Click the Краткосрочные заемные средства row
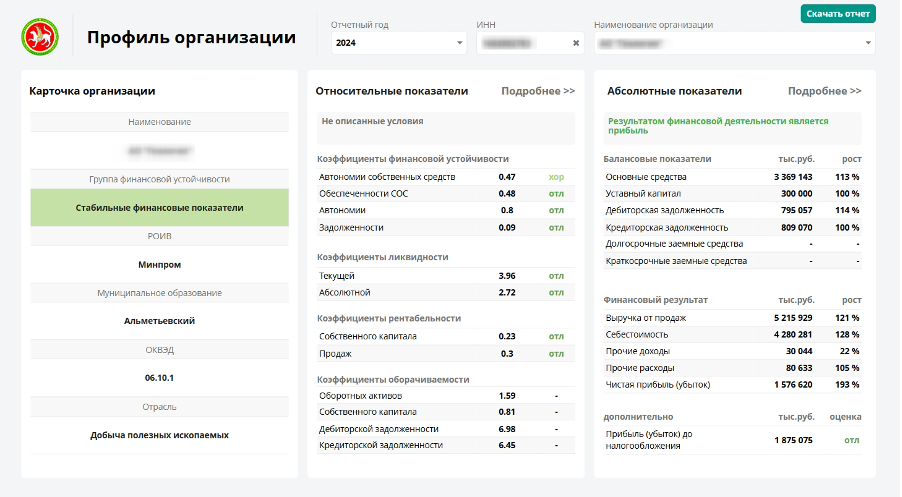The height and width of the screenshot is (497, 902). coord(732,261)
